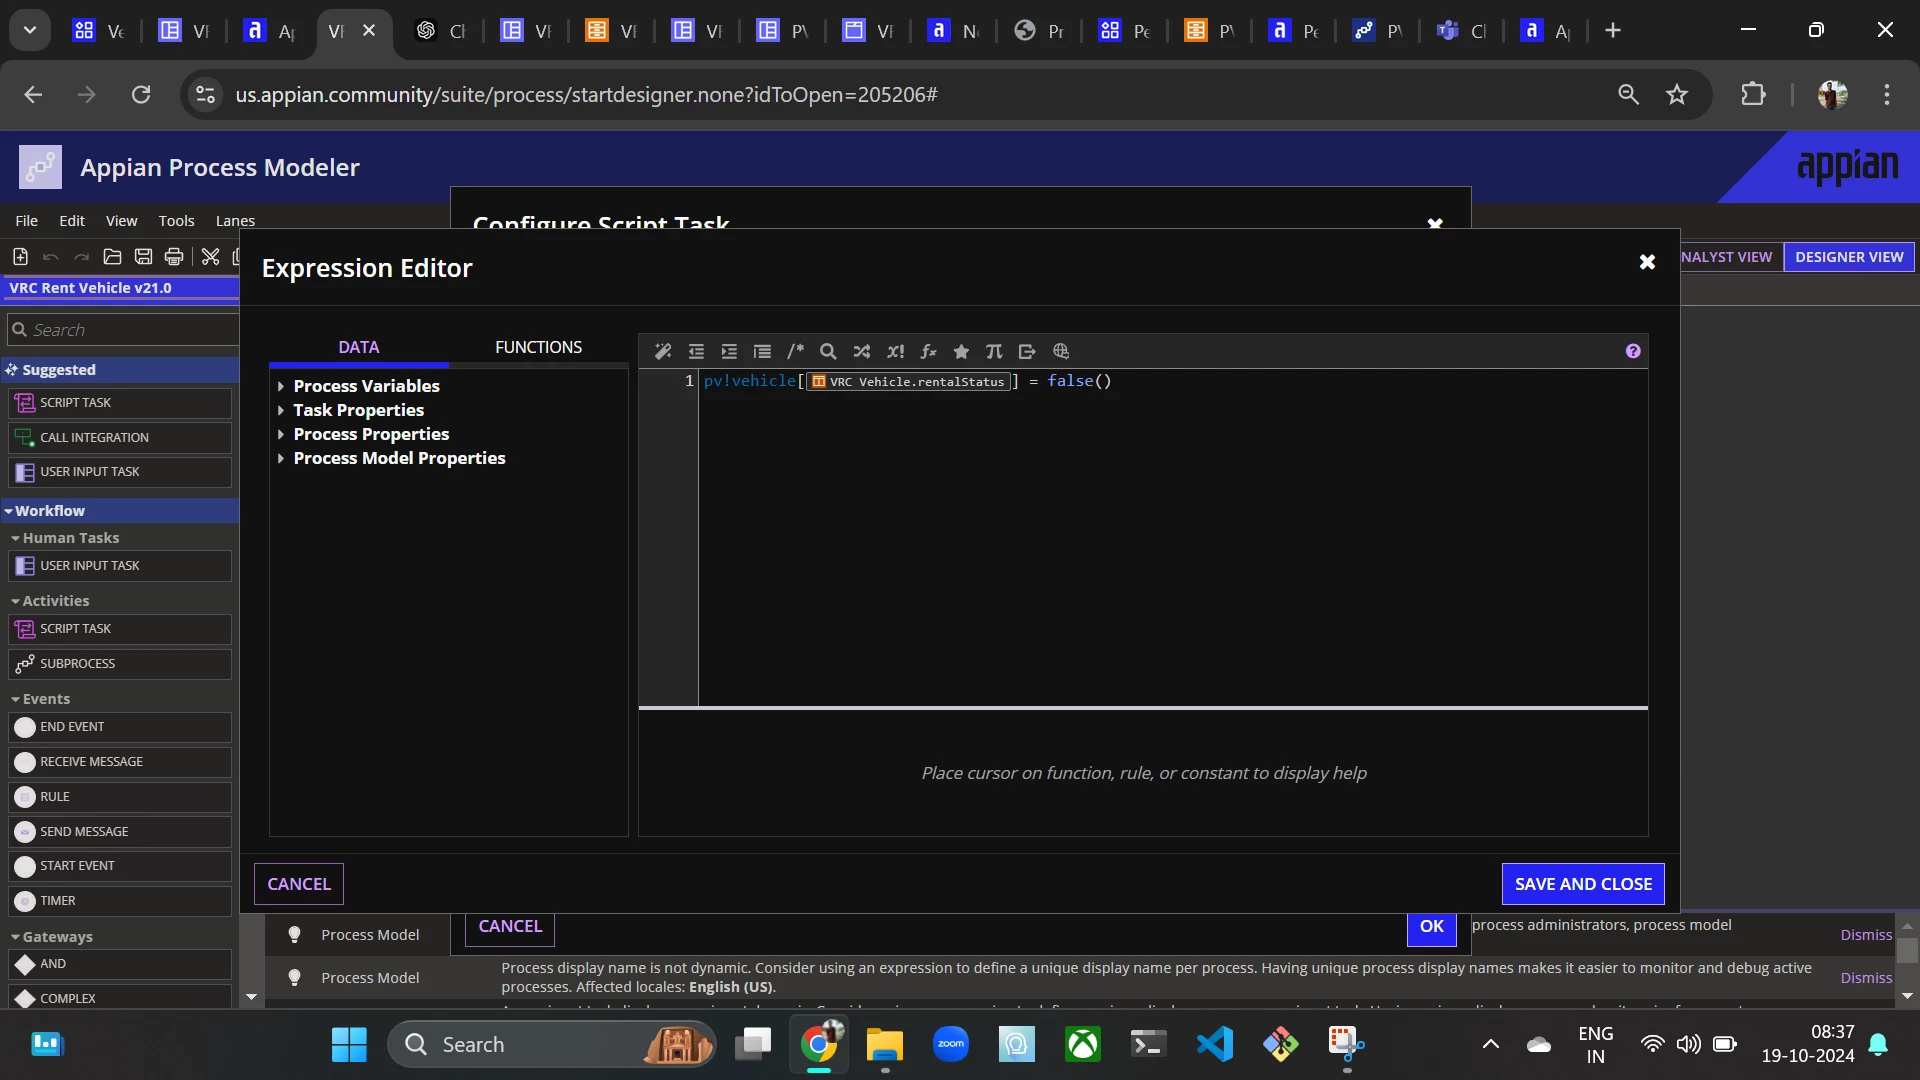Expand the Process Model Properties tree node
1920x1080 pixels.
(281, 458)
